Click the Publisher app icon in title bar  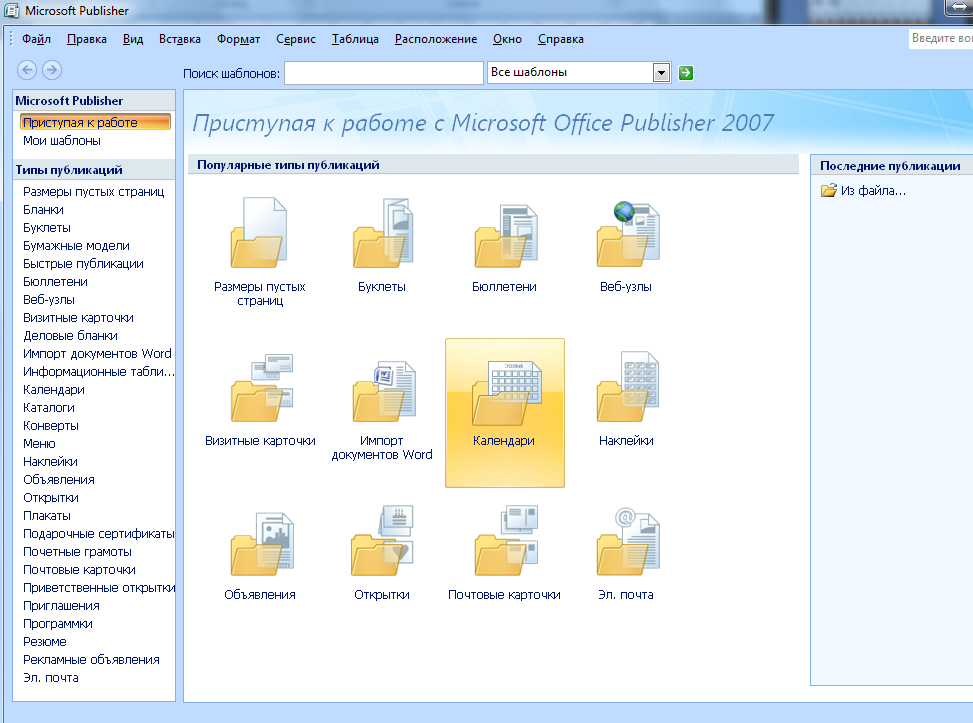coord(12,11)
